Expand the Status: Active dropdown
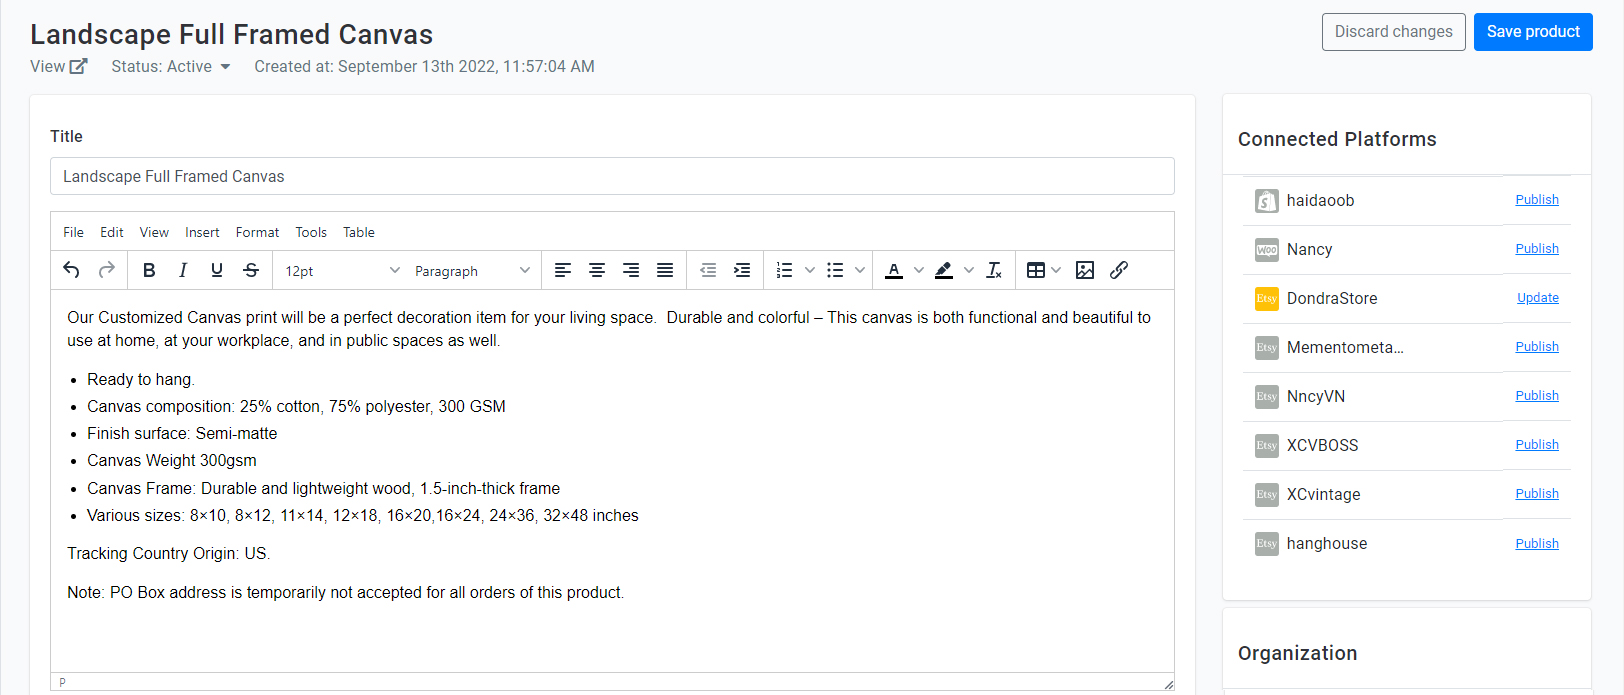 [x=171, y=66]
